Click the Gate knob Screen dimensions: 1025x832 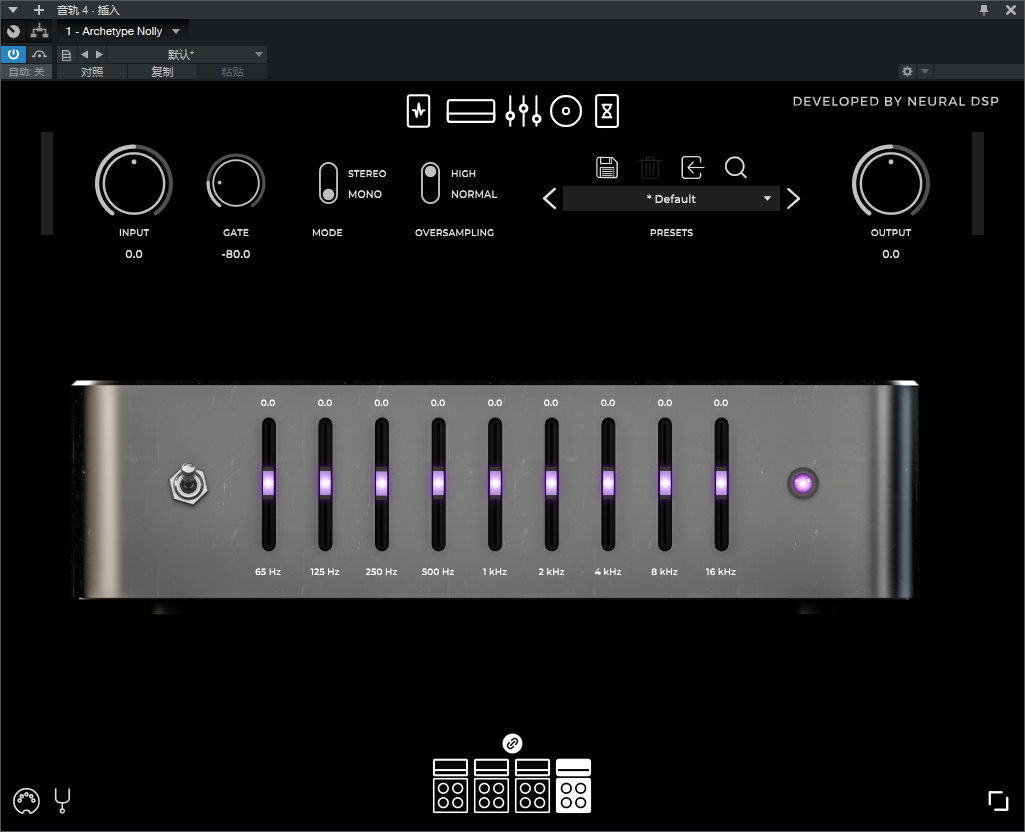pyautogui.click(x=235, y=182)
